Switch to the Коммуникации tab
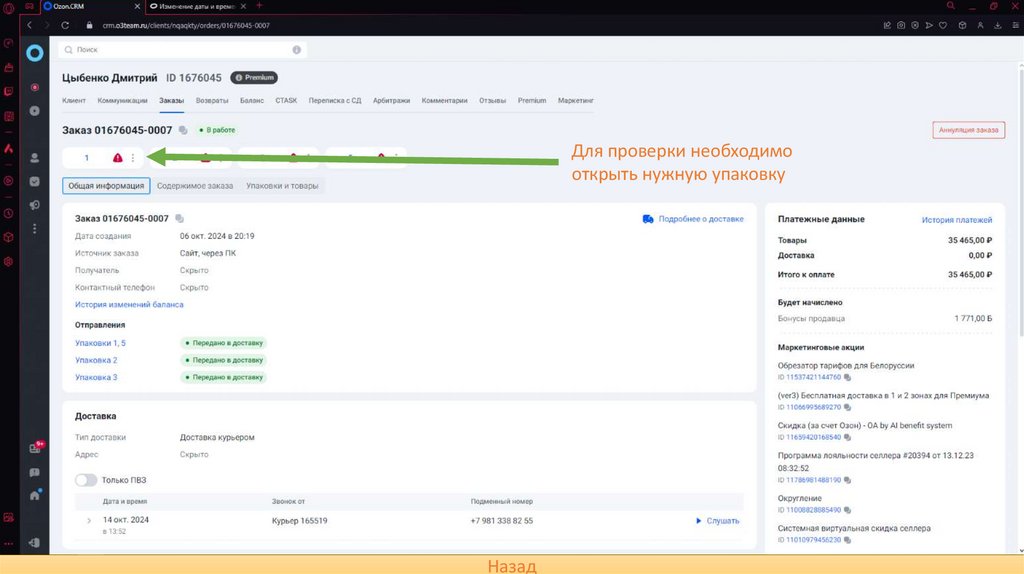 point(122,101)
